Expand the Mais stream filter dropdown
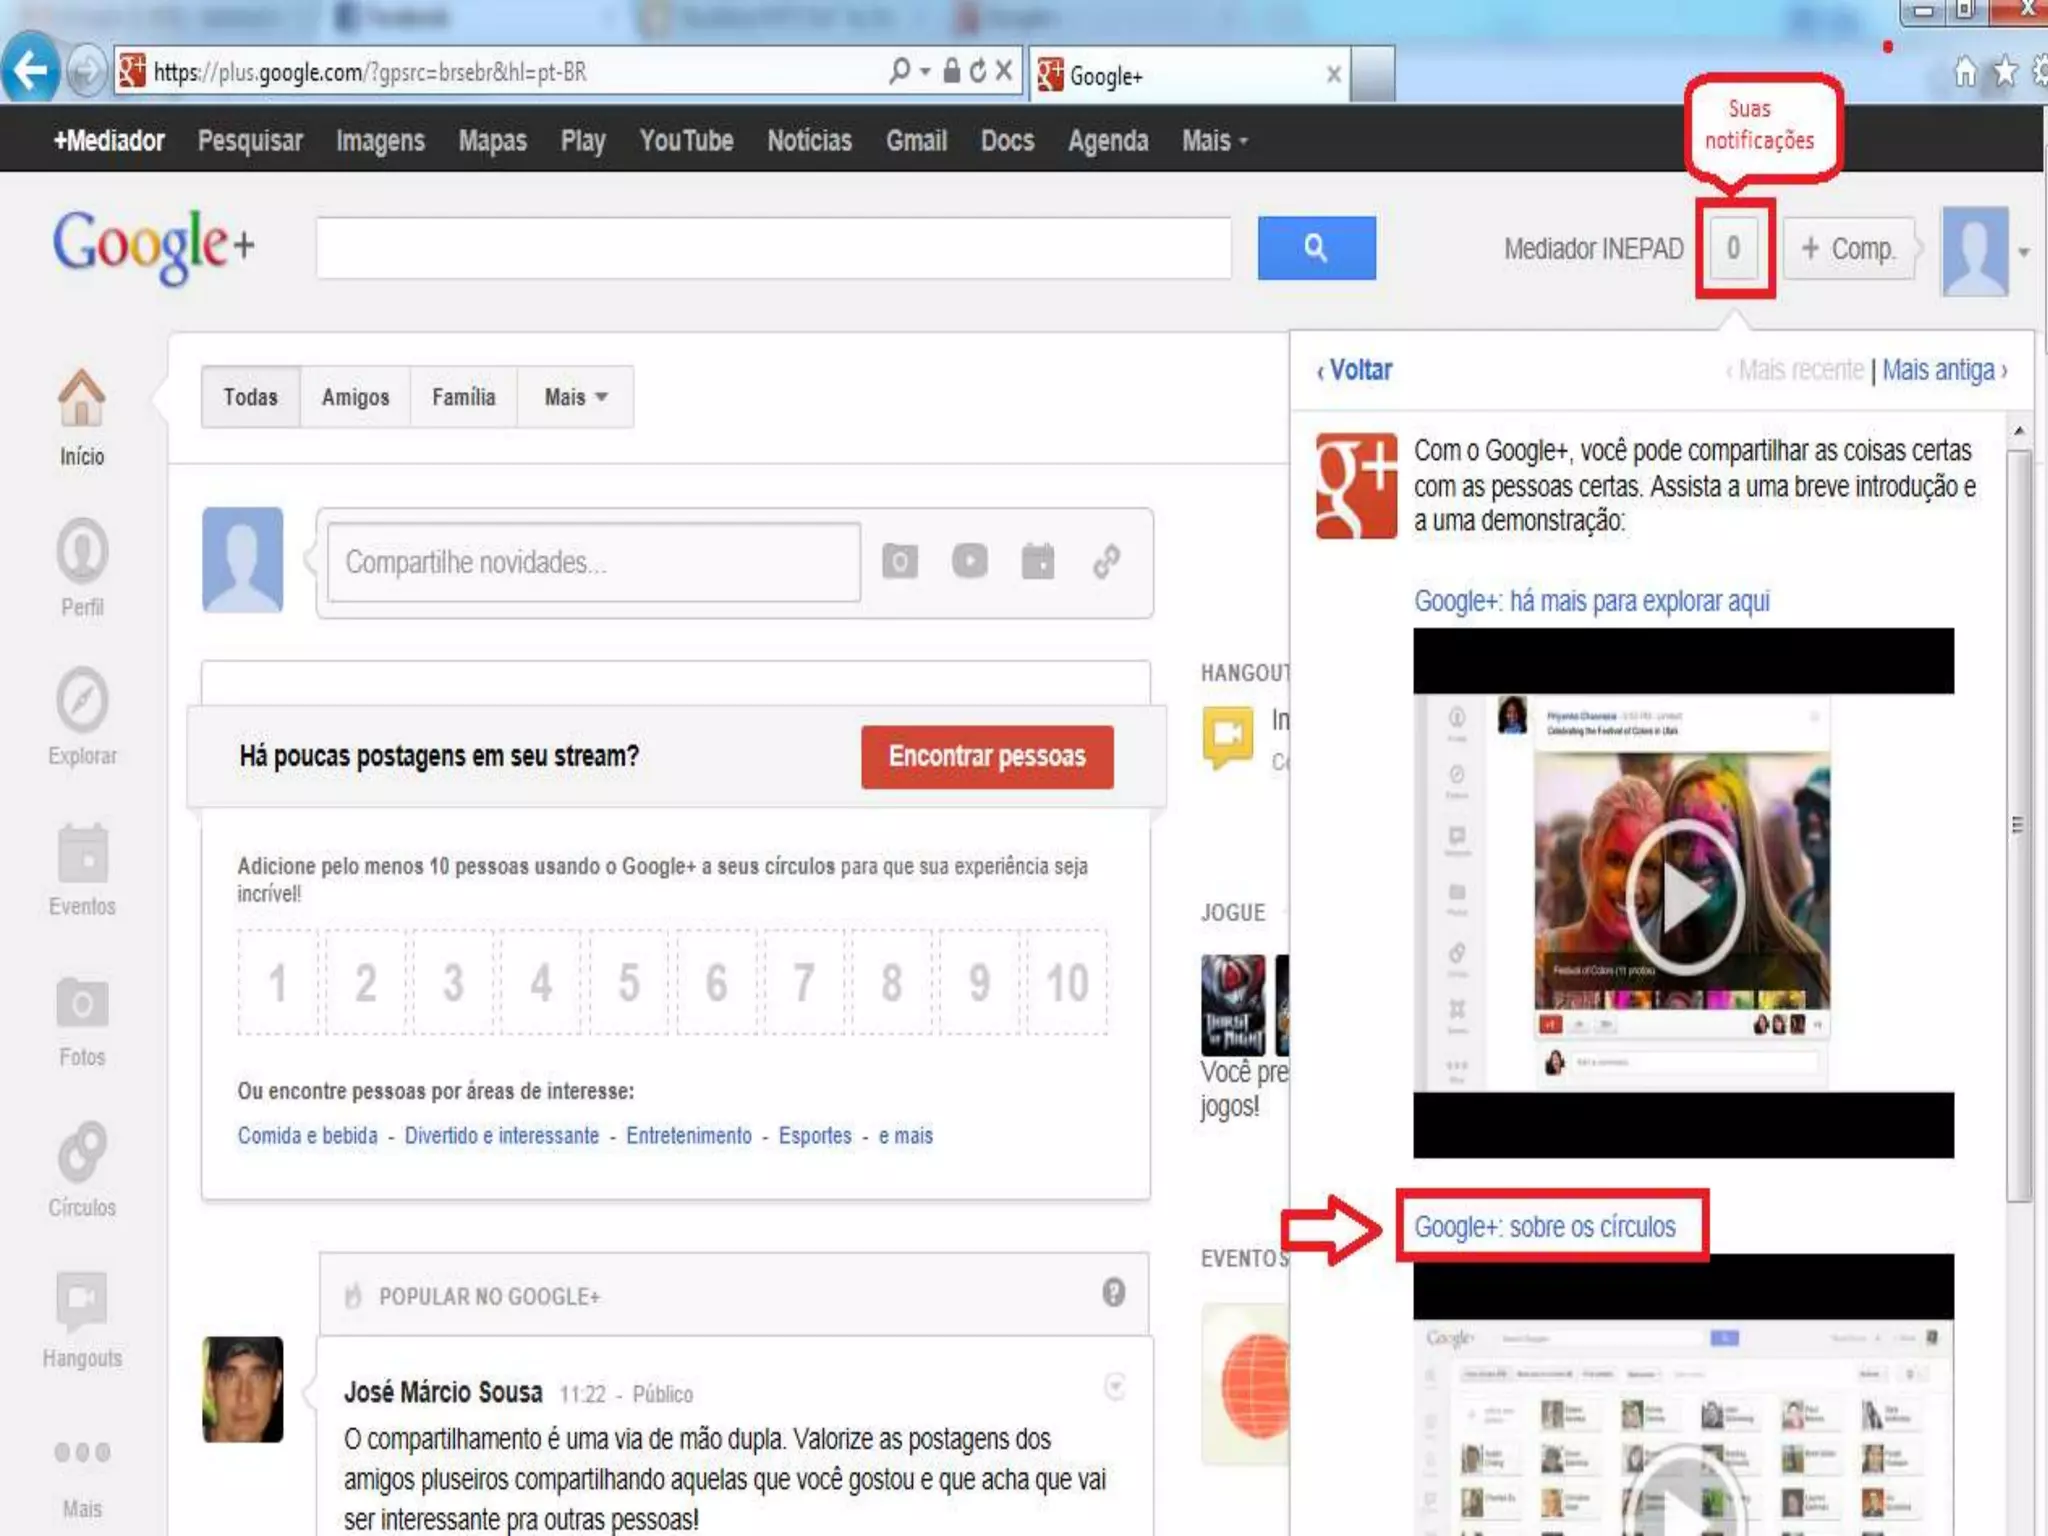The width and height of the screenshot is (2048, 1536). (x=575, y=397)
